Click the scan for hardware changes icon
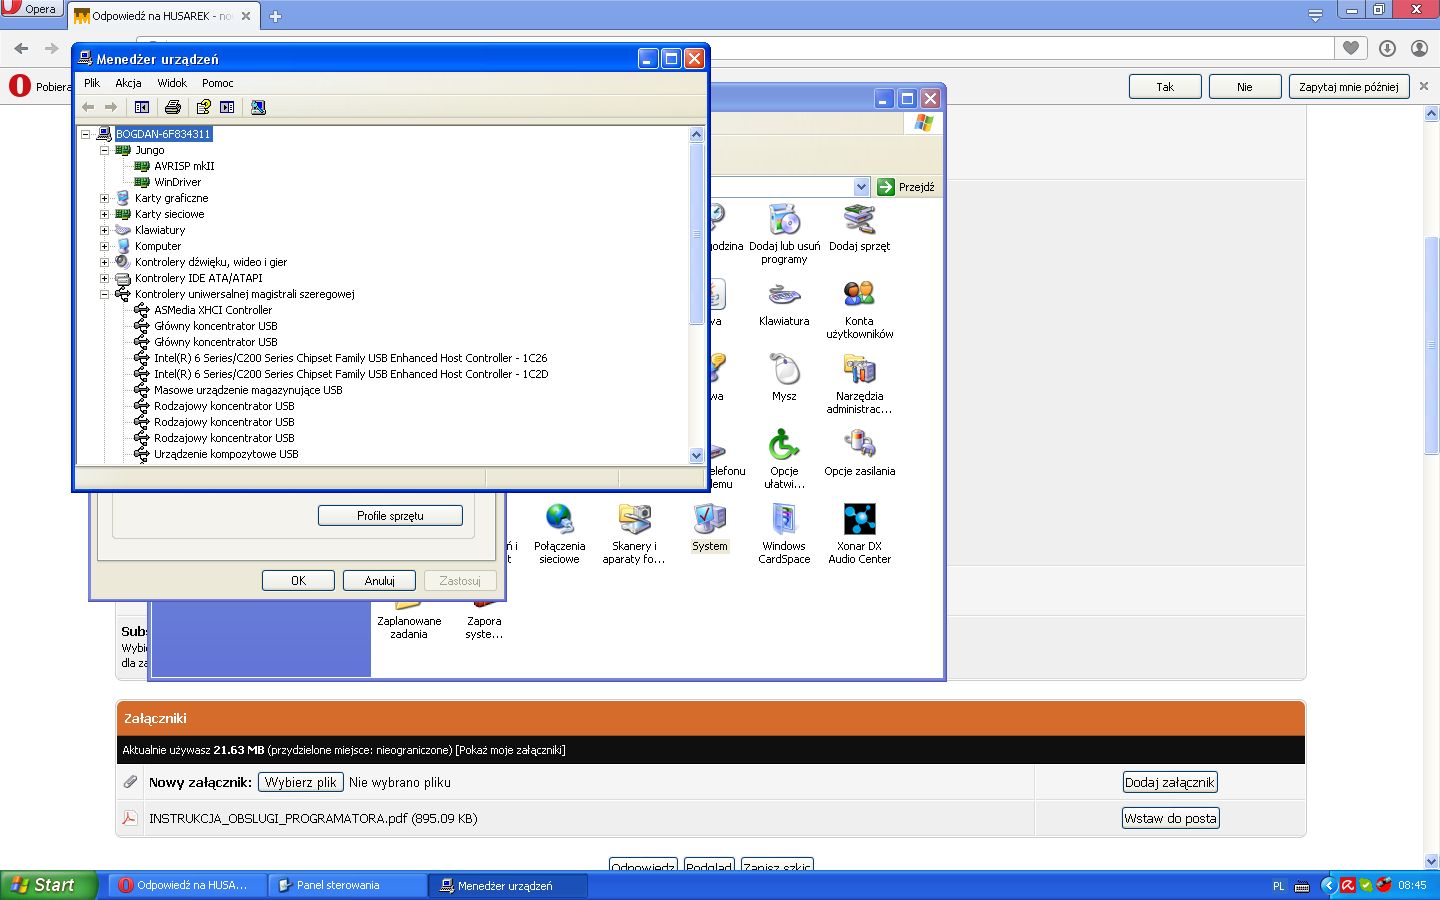This screenshot has width=1440, height=900. point(258,107)
